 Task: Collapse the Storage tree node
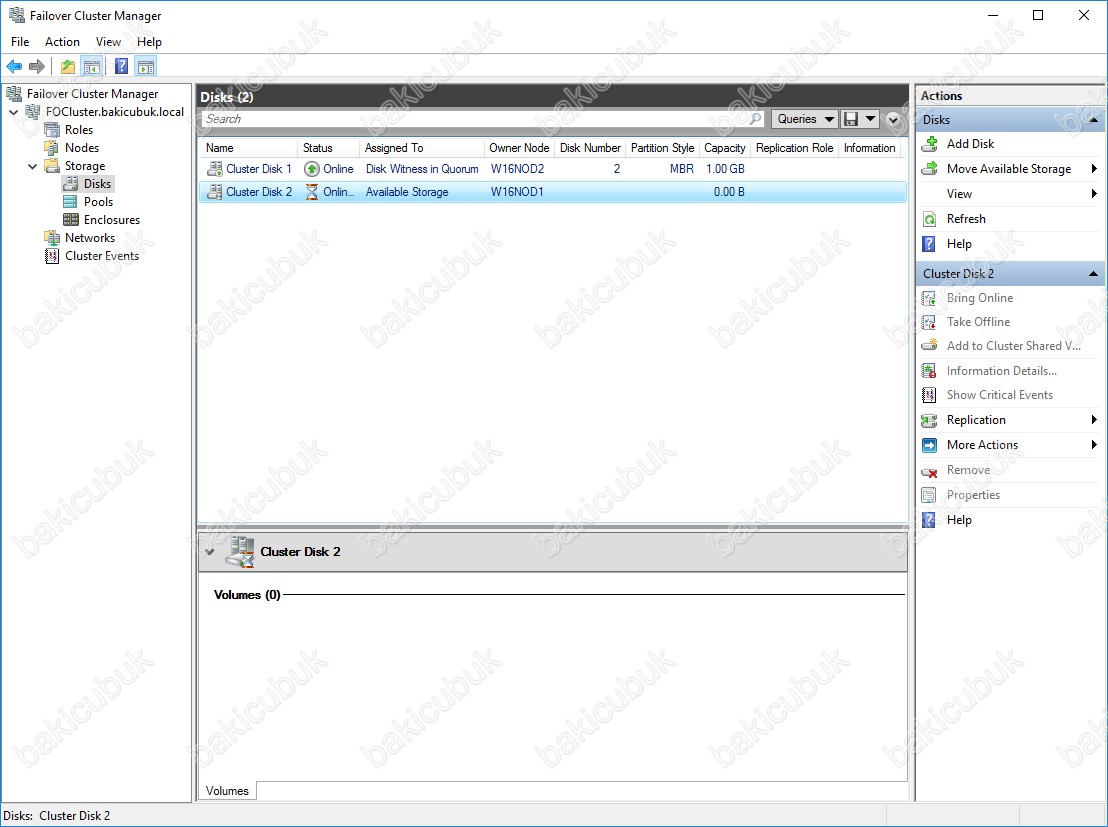click(x=33, y=166)
